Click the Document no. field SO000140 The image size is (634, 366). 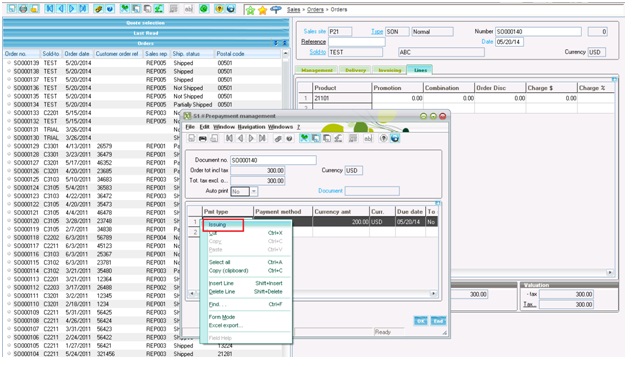[273, 160]
